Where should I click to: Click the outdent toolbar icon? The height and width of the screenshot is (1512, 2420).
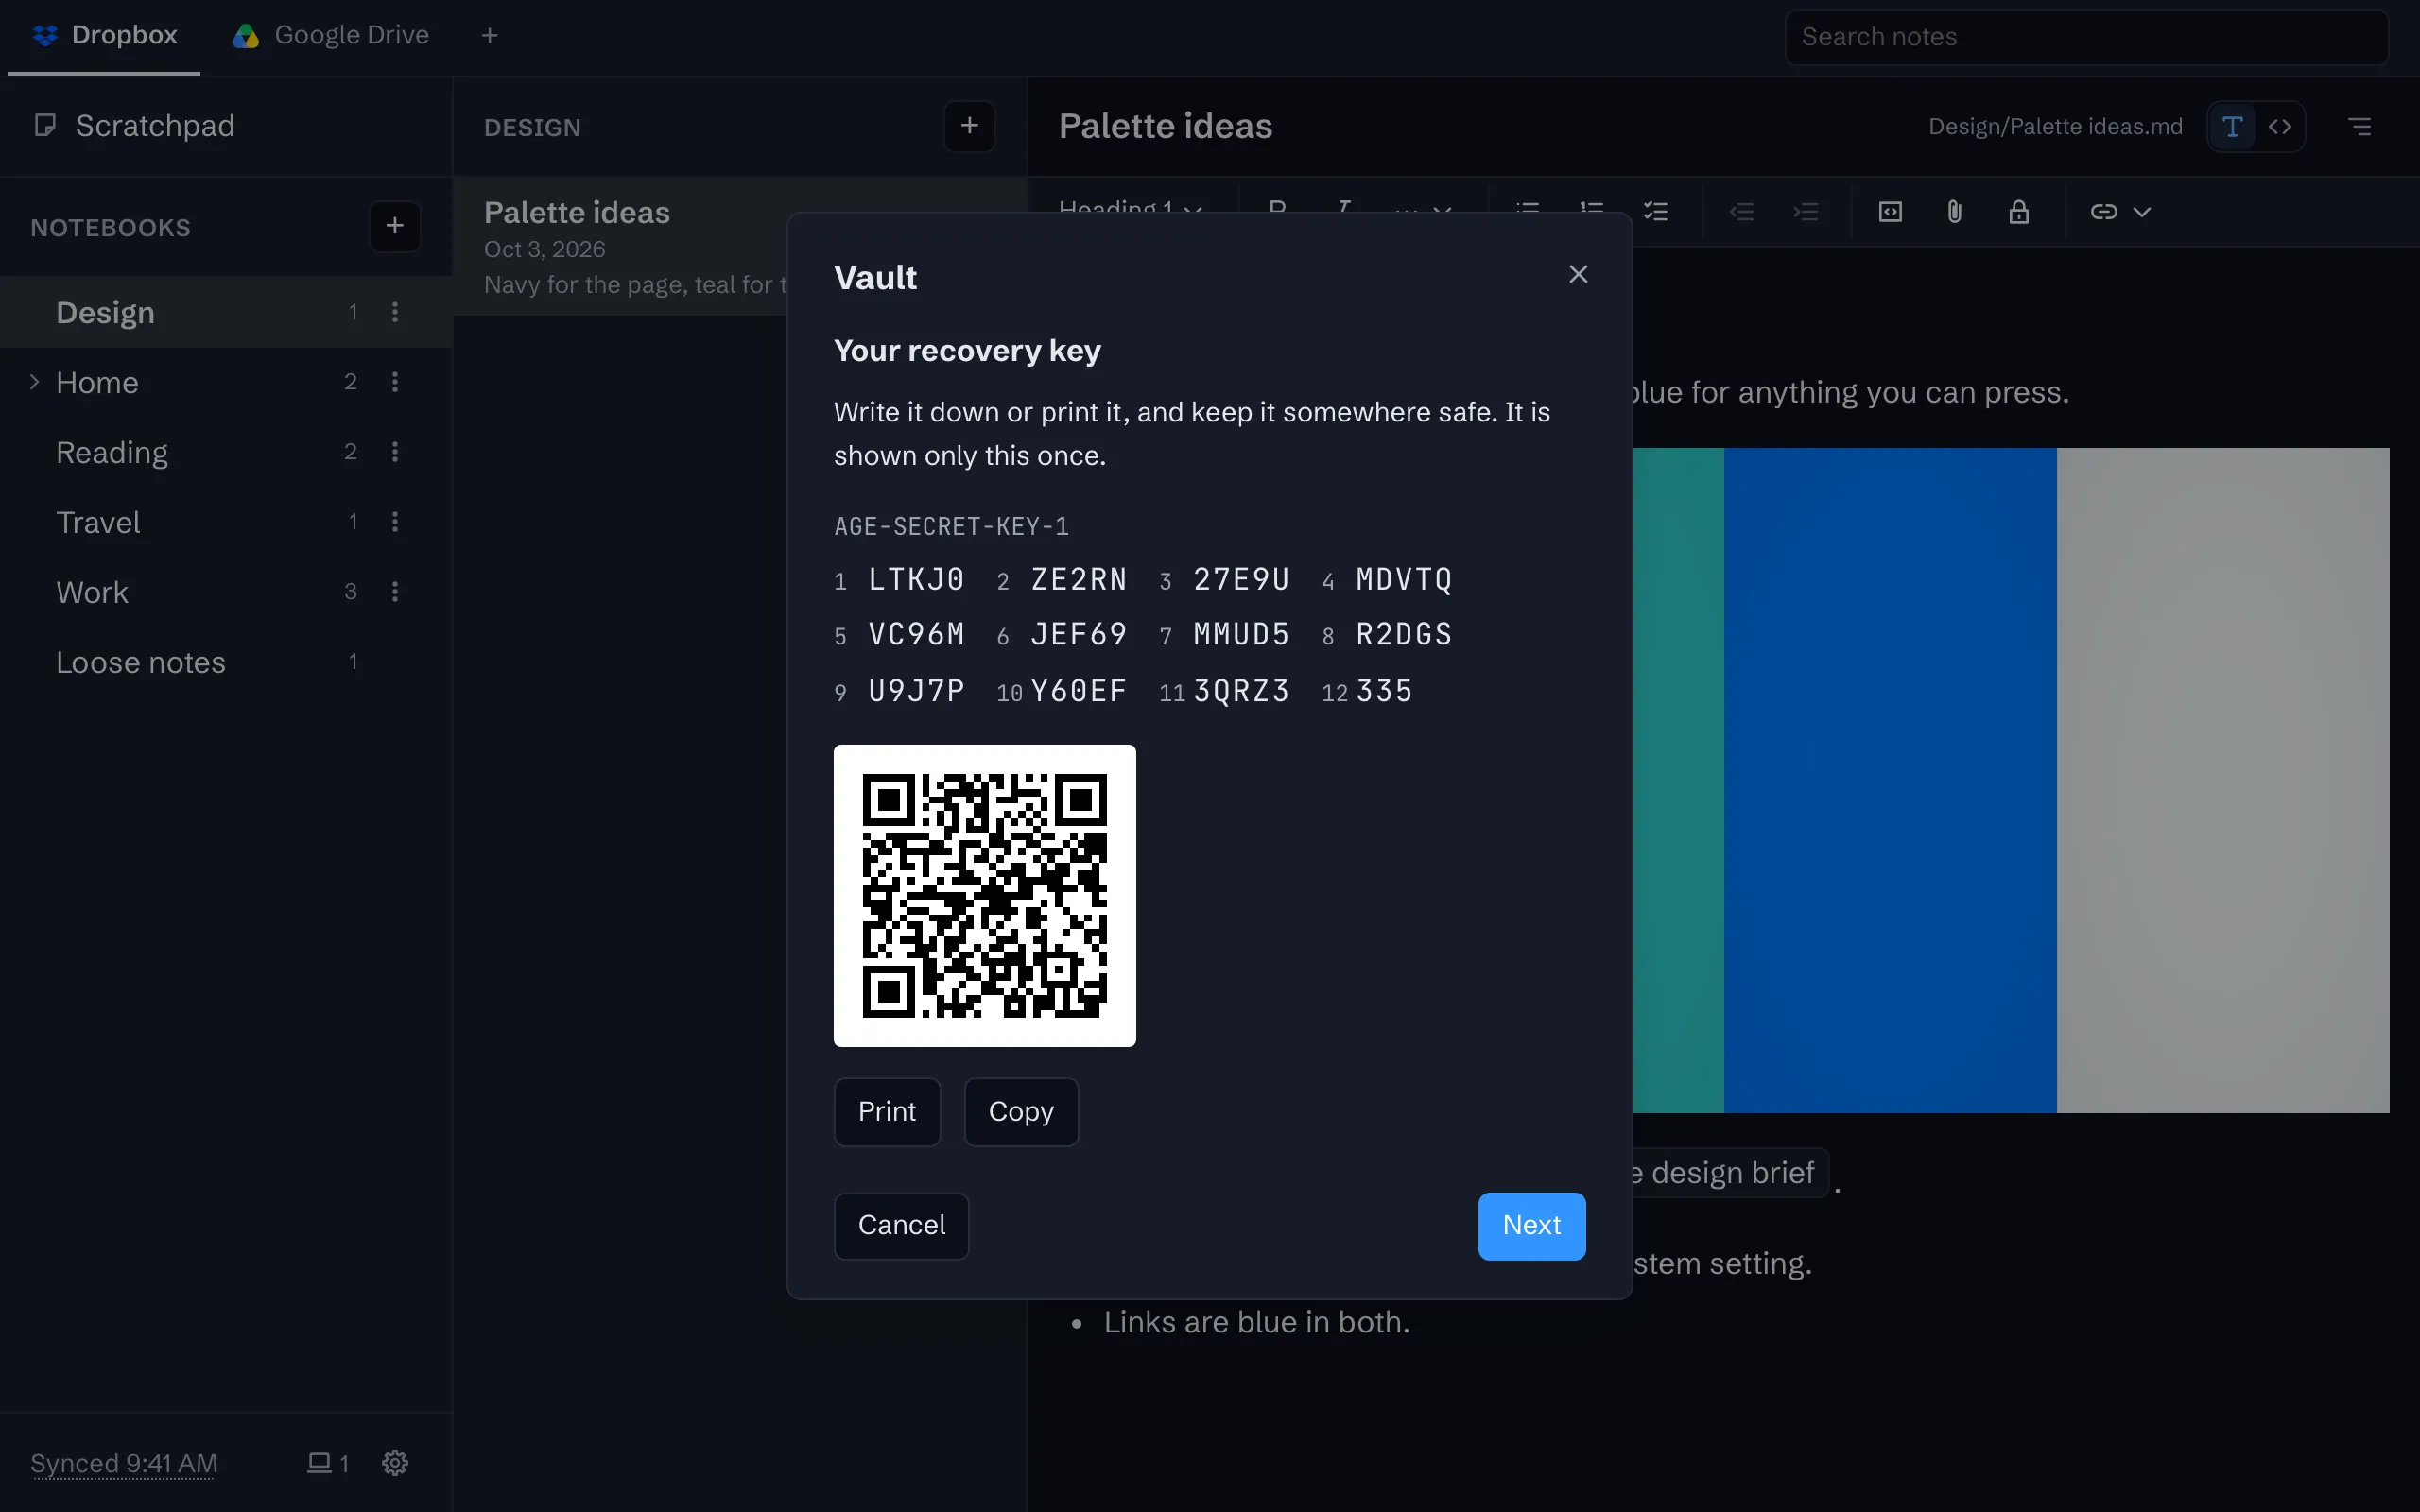pos(1742,212)
